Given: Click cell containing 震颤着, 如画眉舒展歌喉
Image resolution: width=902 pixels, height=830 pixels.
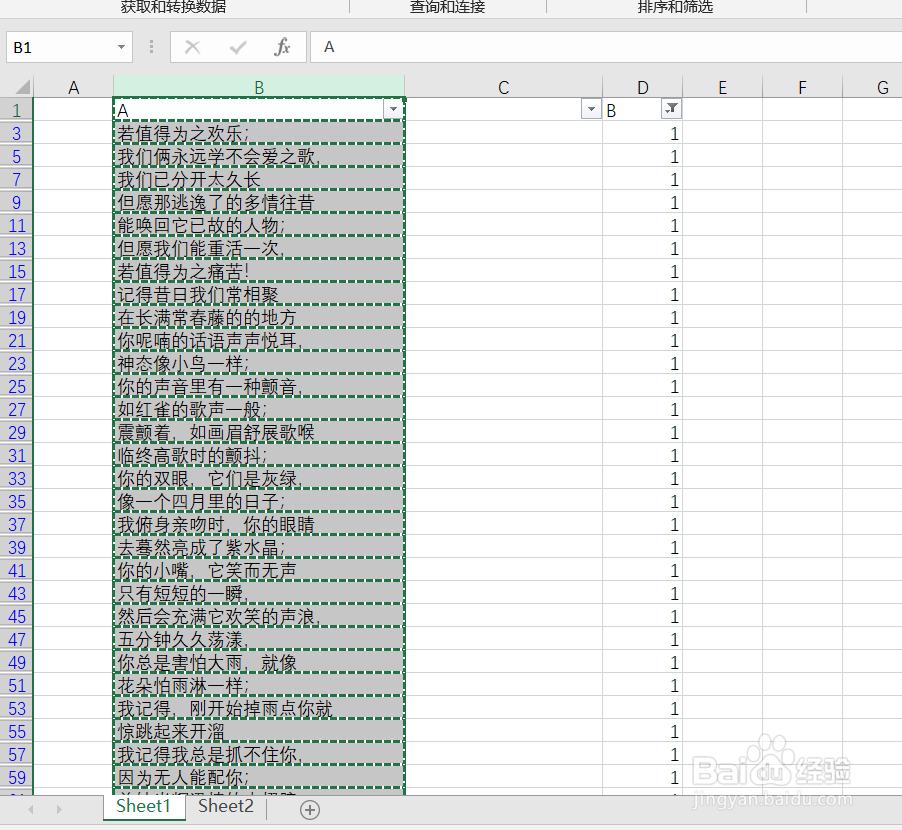Looking at the screenshot, I should click(259, 432).
